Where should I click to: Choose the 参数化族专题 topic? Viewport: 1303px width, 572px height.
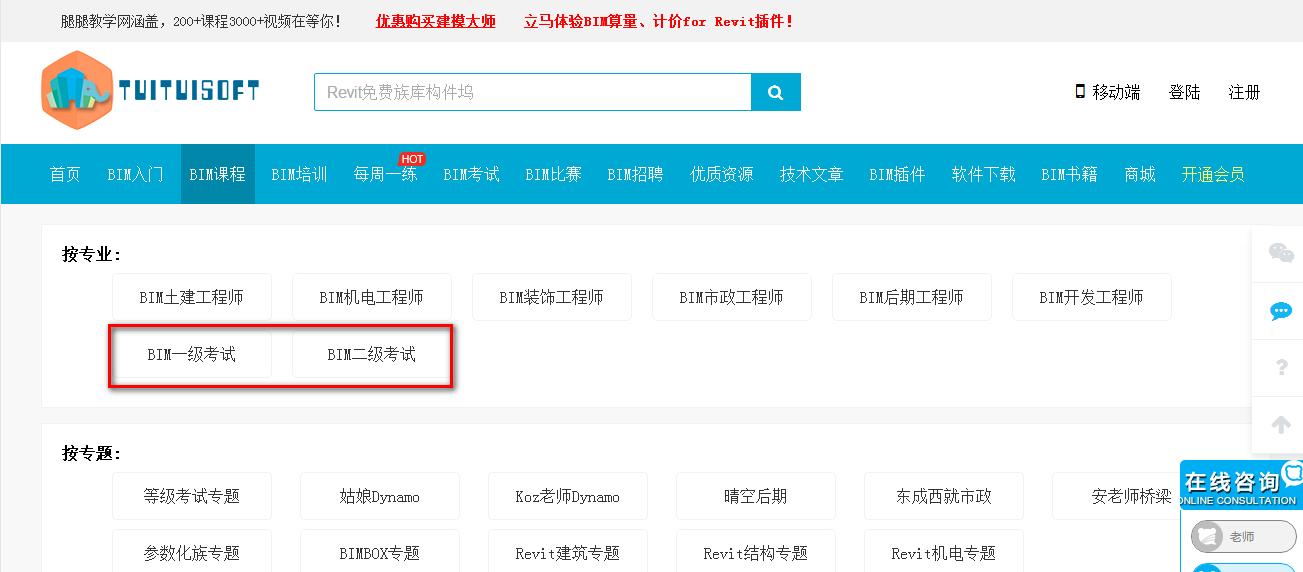coord(192,551)
